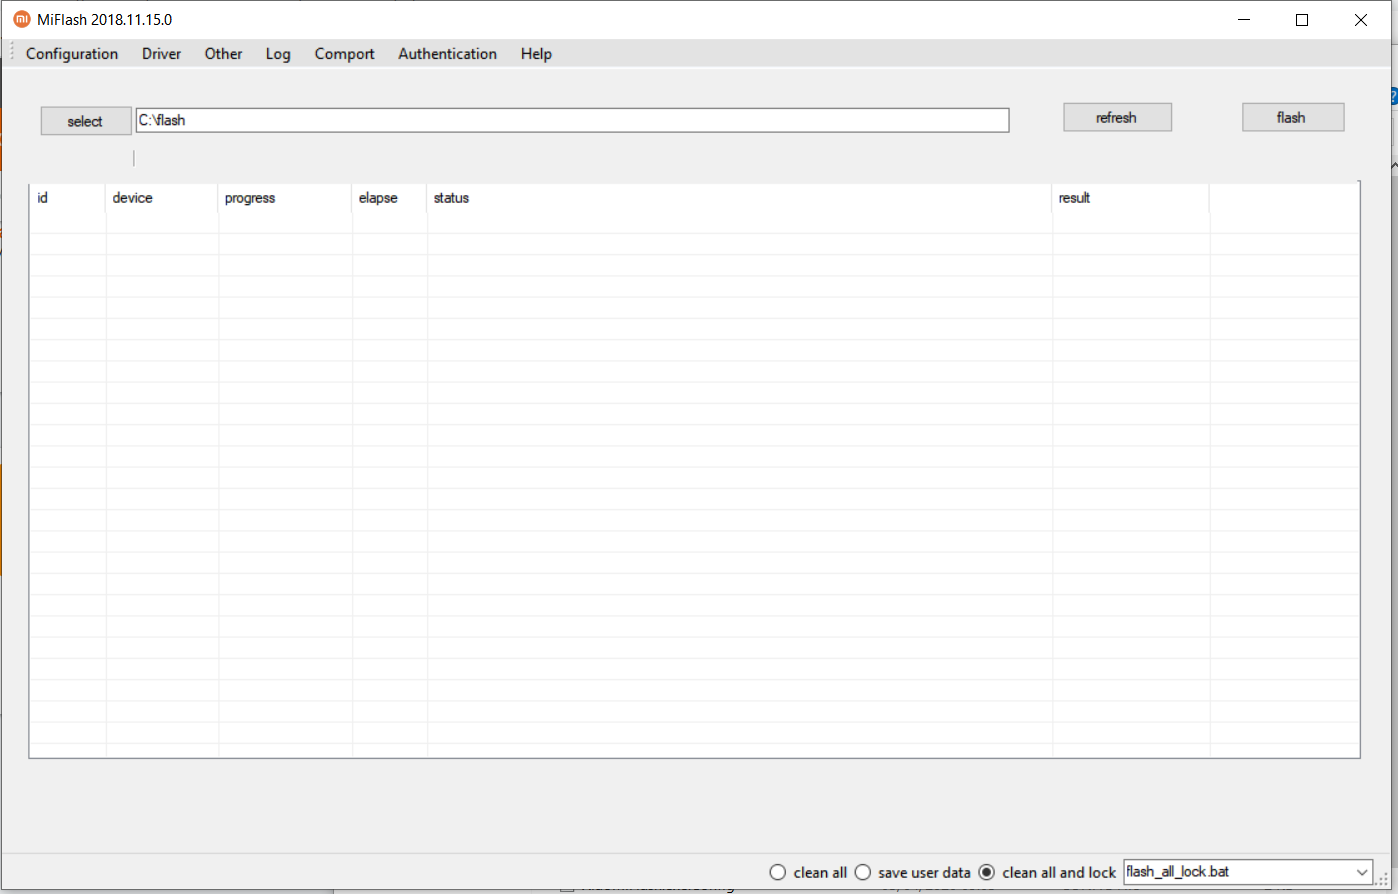
Task: Open the Help menu
Action: tap(536, 54)
